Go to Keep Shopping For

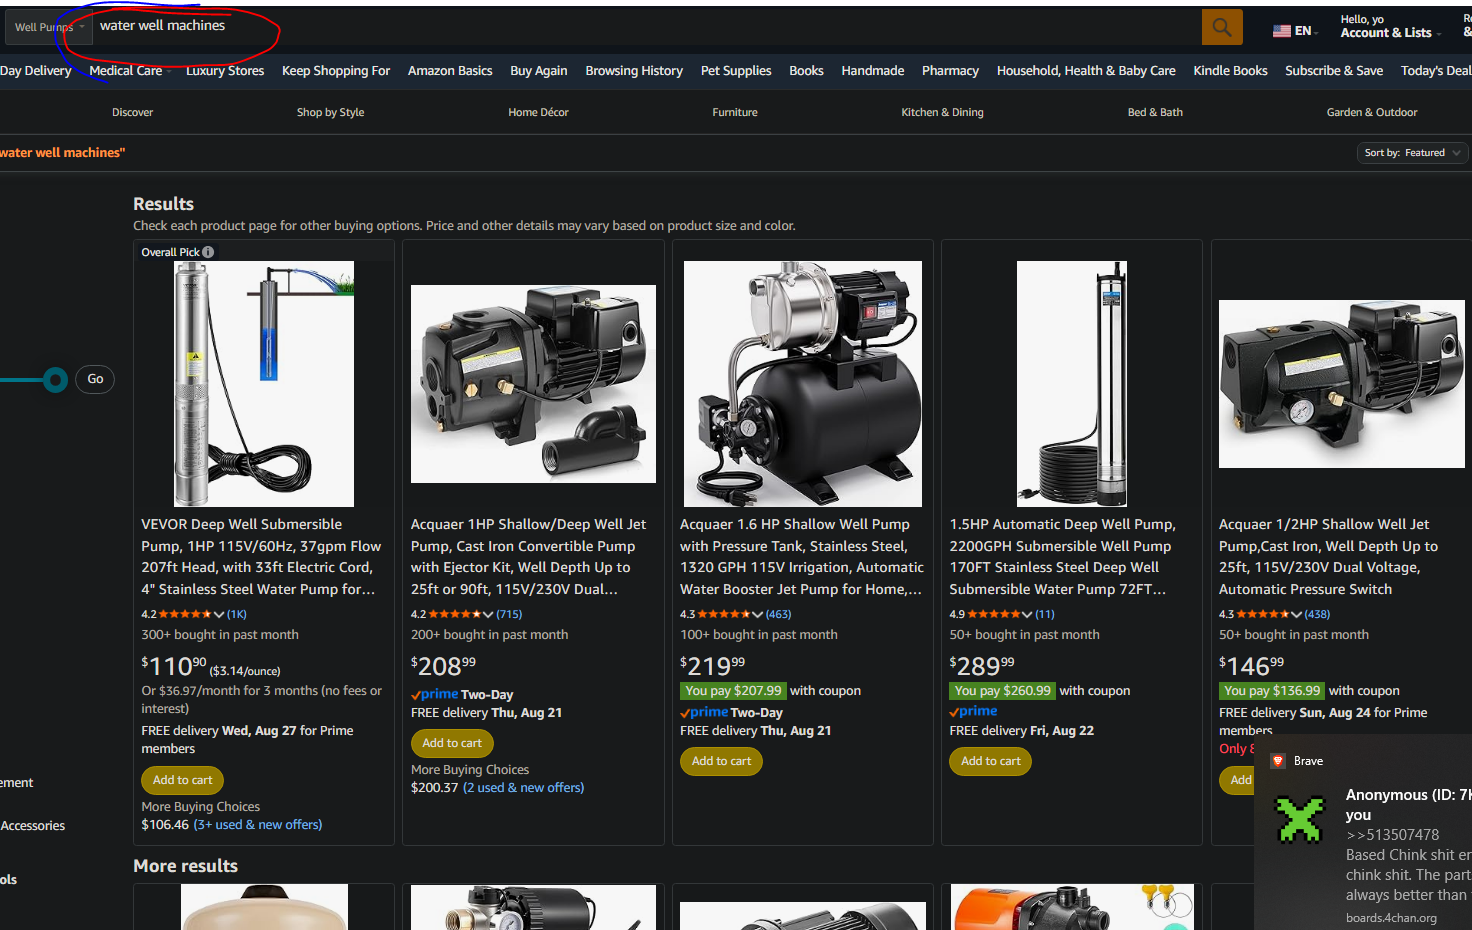pos(336,71)
